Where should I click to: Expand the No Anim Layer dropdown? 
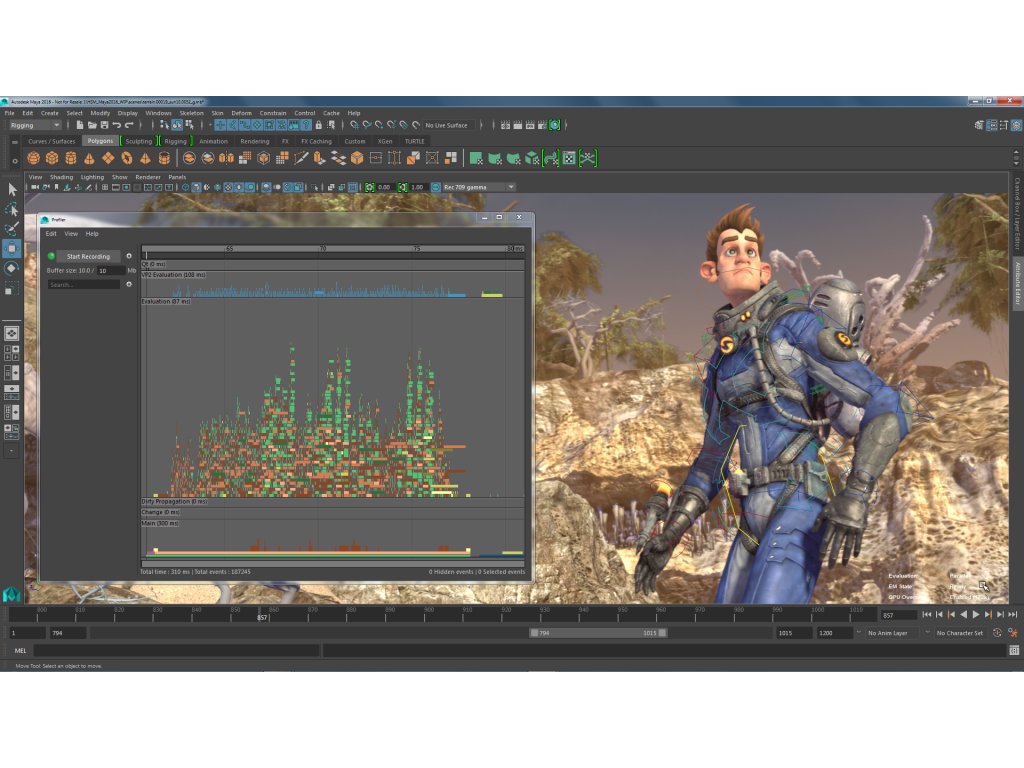[x=893, y=633]
